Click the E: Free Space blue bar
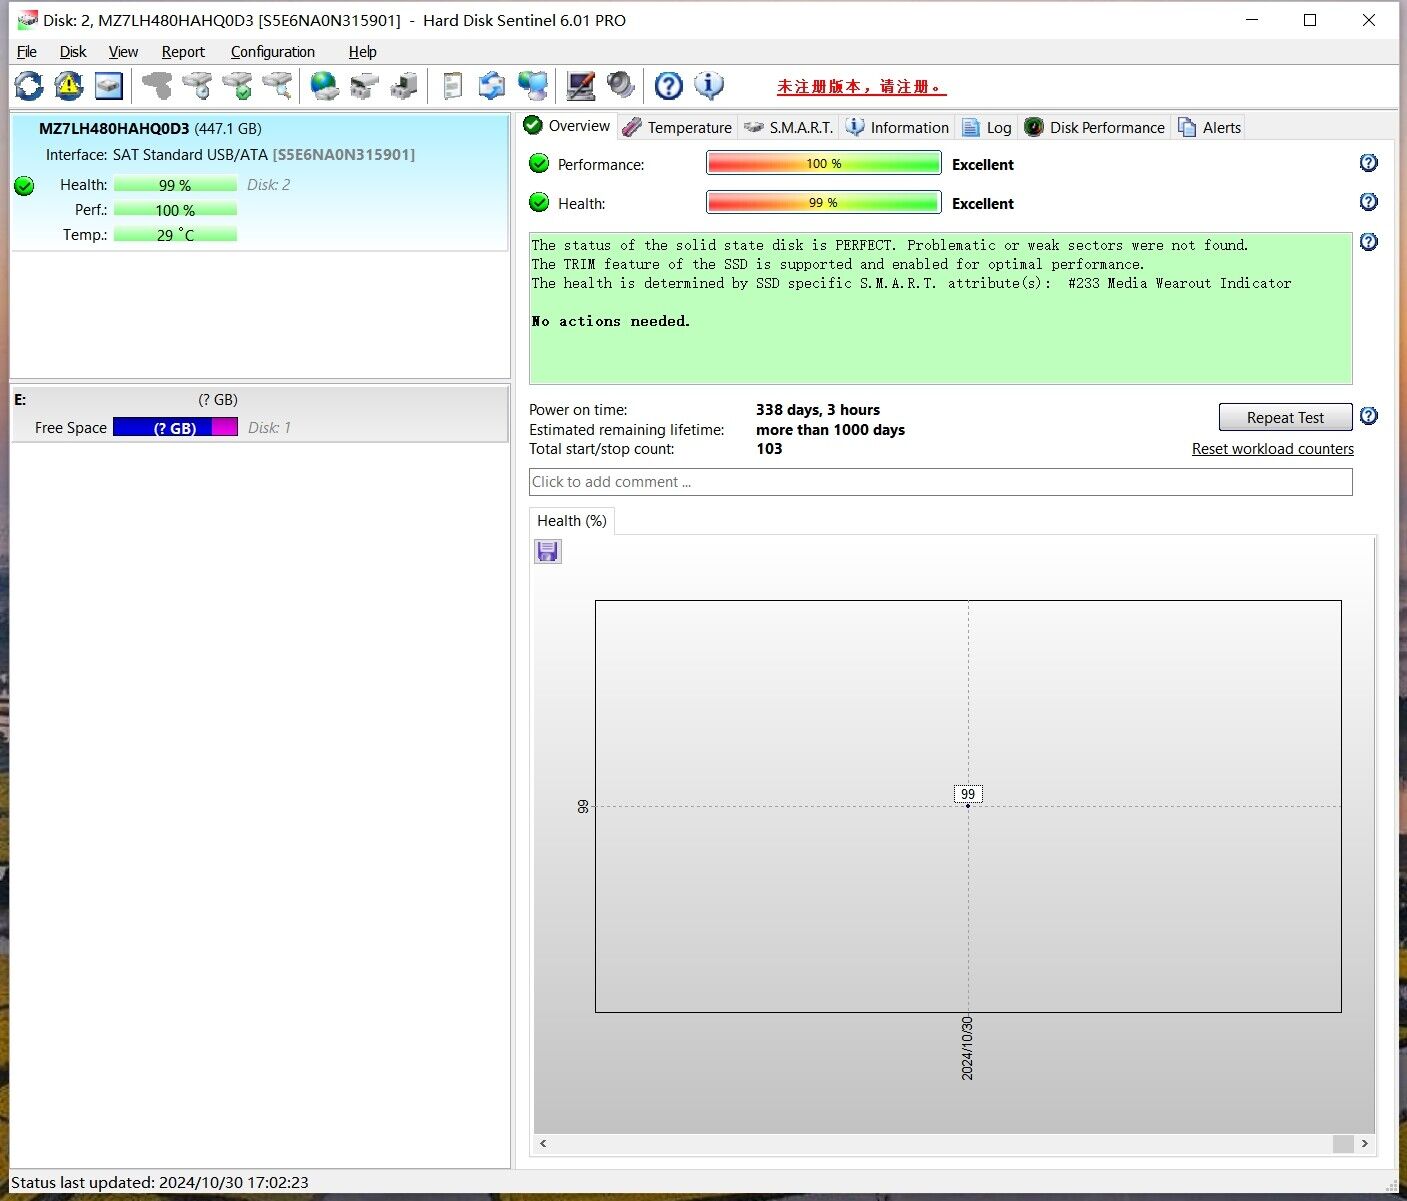The width and height of the screenshot is (1407, 1201). click(x=175, y=427)
